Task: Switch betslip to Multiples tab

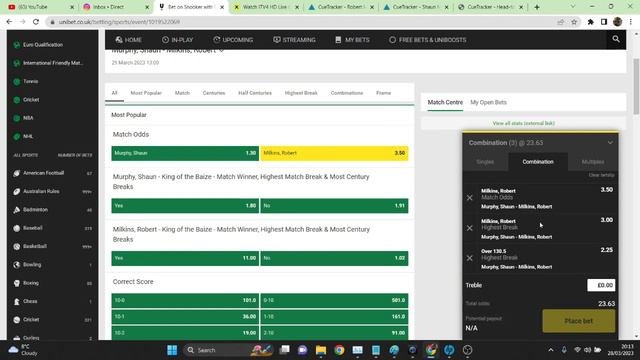Action: point(593,162)
